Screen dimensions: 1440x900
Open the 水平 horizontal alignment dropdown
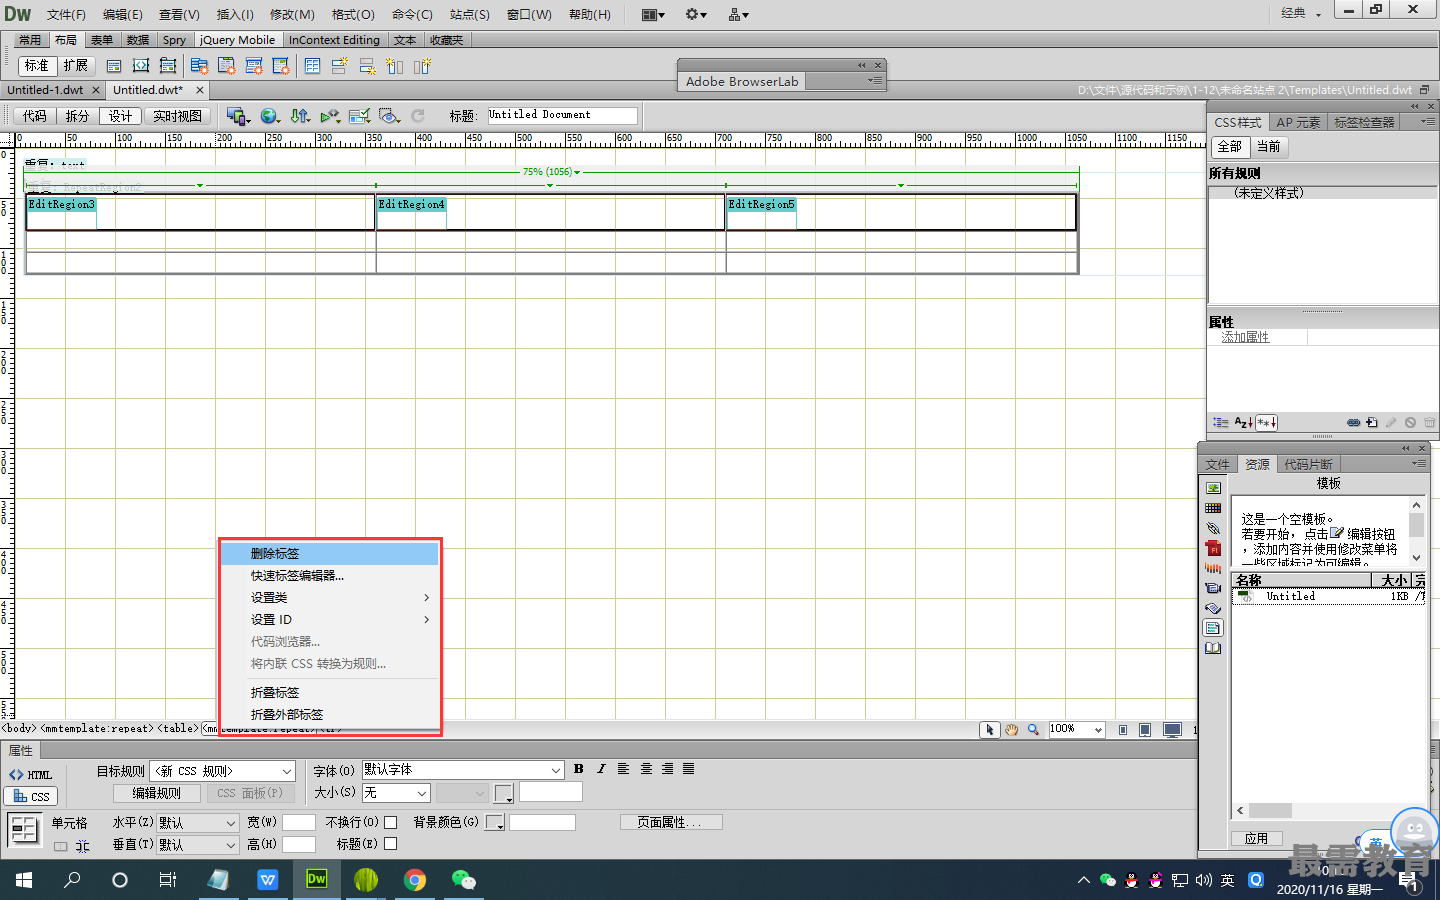click(x=197, y=823)
